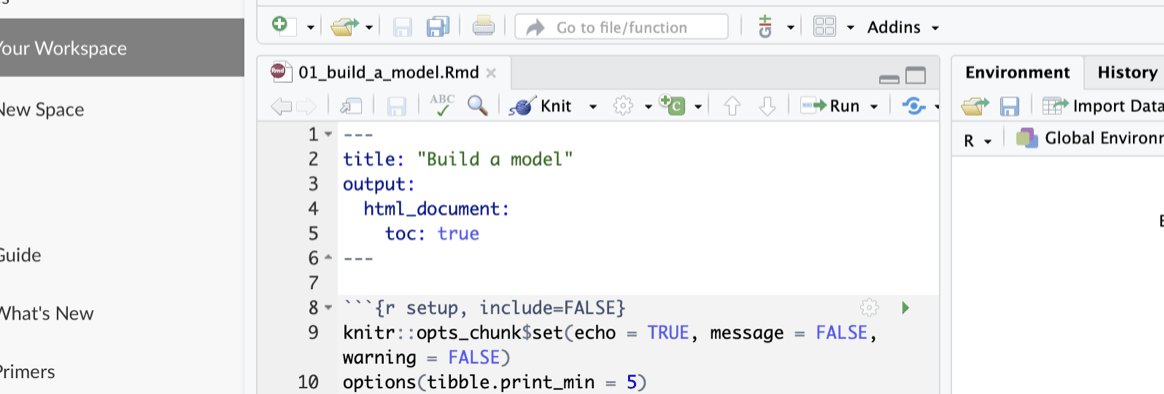The width and height of the screenshot is (1164, 394).
Task: Click the Find/Replace magnifier icon
Action: click(477, 106)
